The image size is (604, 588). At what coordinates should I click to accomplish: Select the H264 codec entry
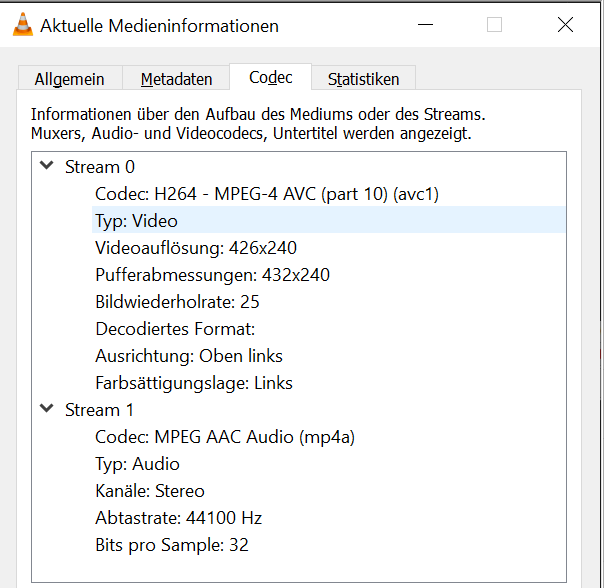pyautogui.click(x=267, y=194)
